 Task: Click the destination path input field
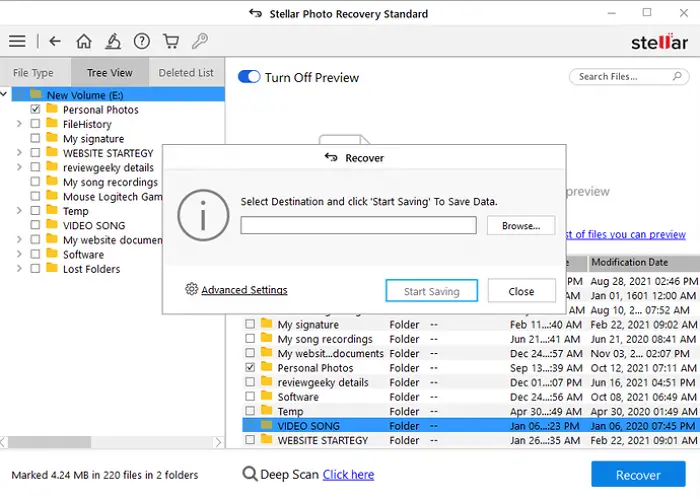358,225
